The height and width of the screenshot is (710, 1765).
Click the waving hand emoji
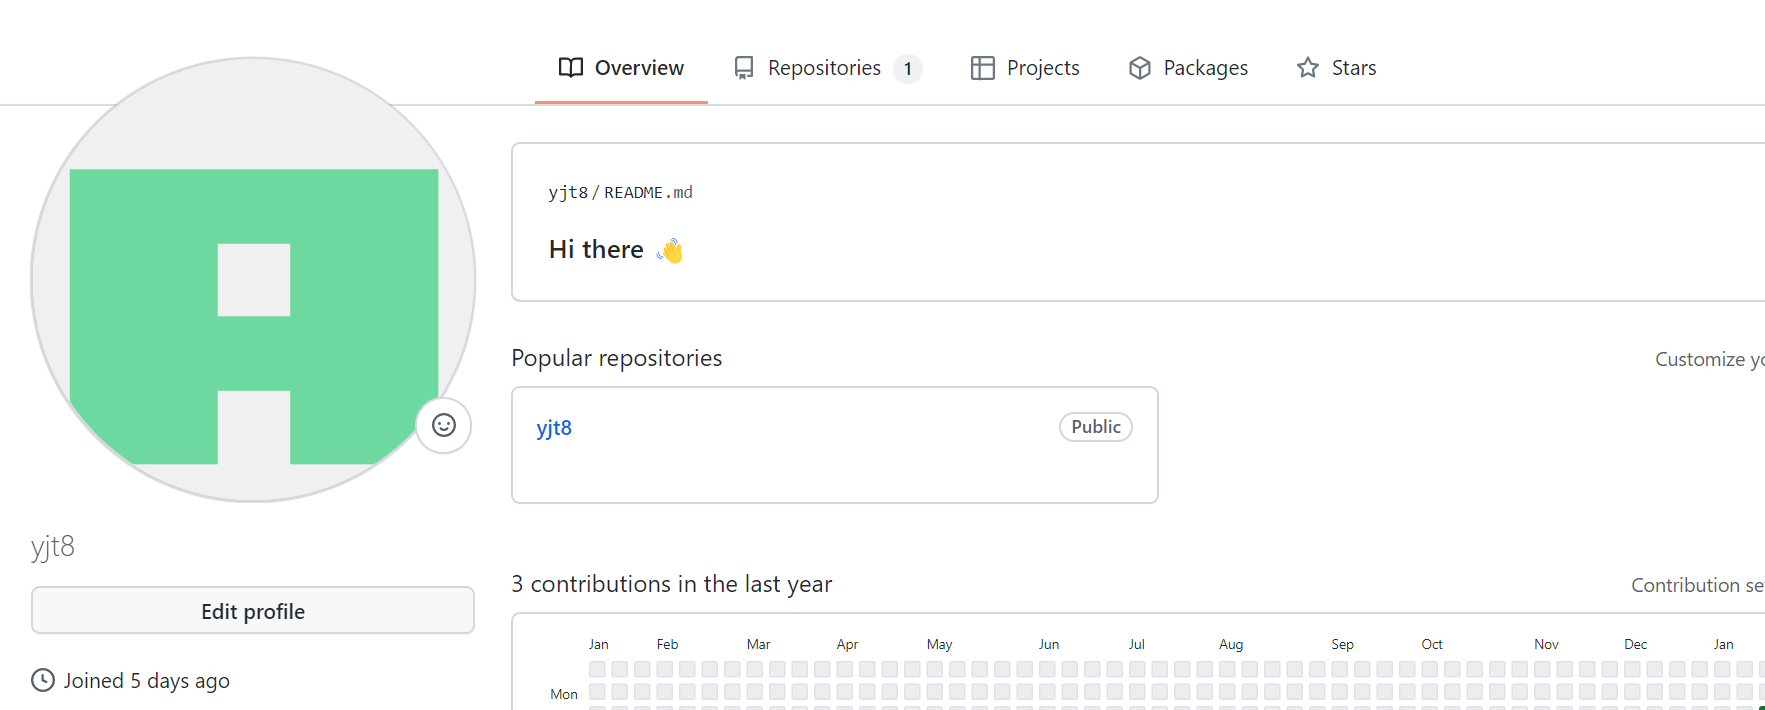click(x=671, y=250)
